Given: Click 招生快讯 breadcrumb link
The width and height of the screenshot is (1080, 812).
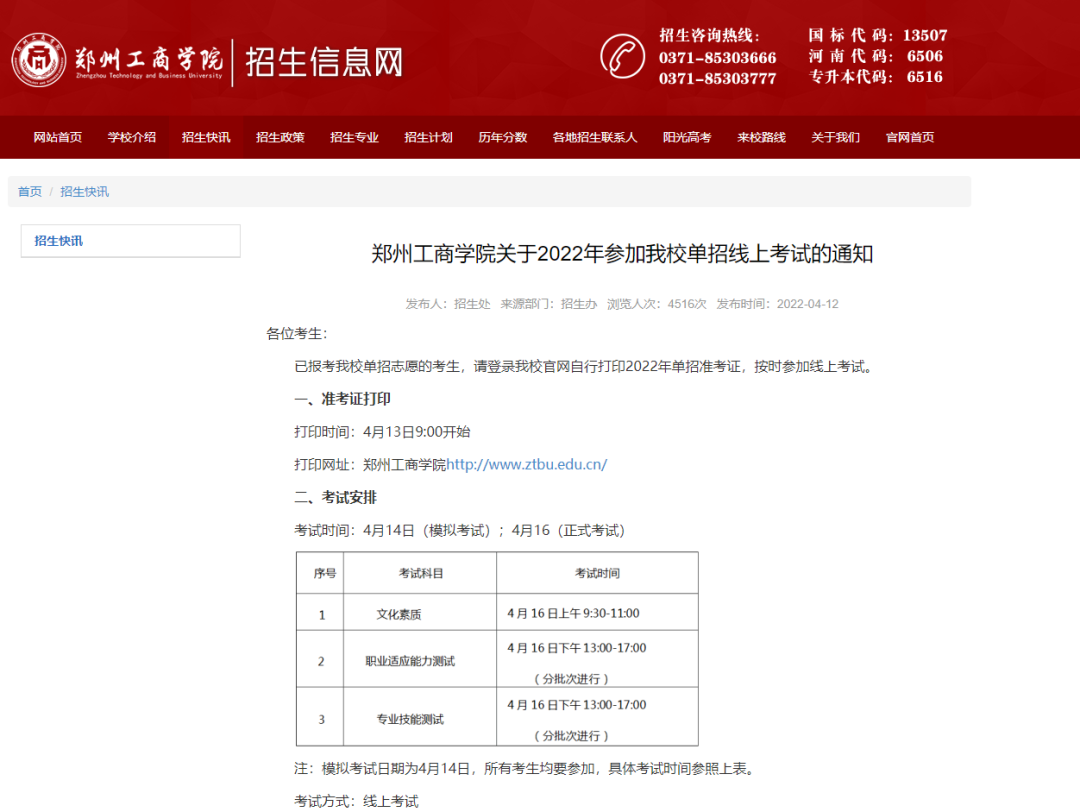Looking at the screenshot, I should pos(84,191).
